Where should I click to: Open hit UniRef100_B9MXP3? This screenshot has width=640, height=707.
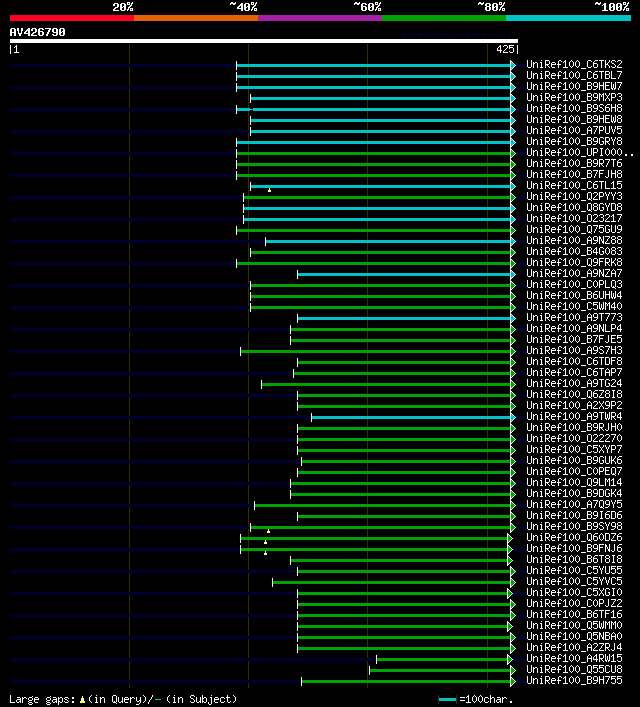[574, 97]
